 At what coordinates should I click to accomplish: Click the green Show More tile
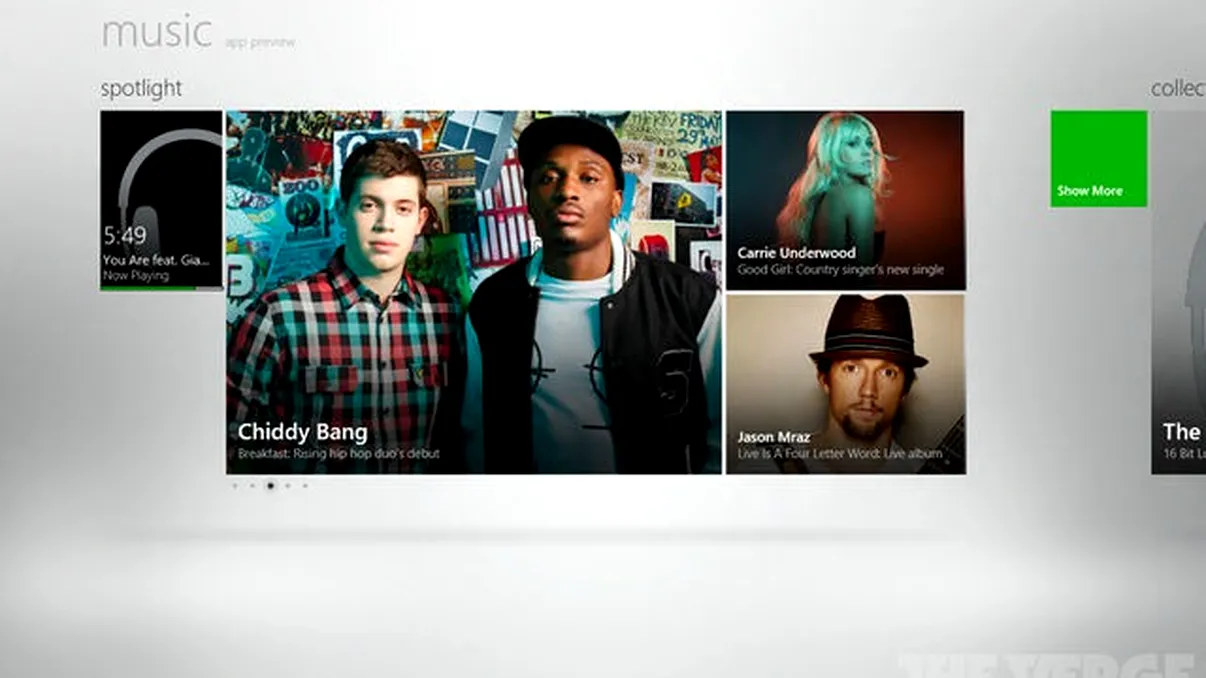[x=1097, y=160]
